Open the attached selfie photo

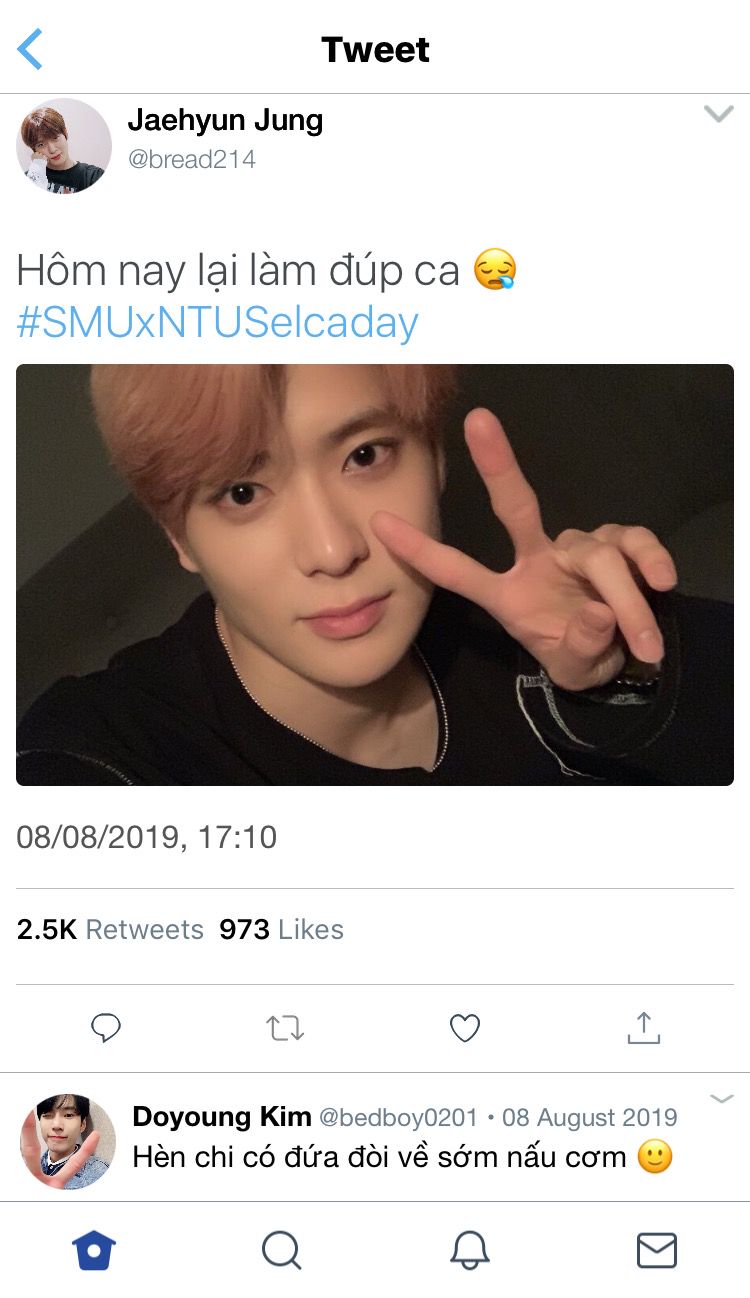(x=375, y=574)
